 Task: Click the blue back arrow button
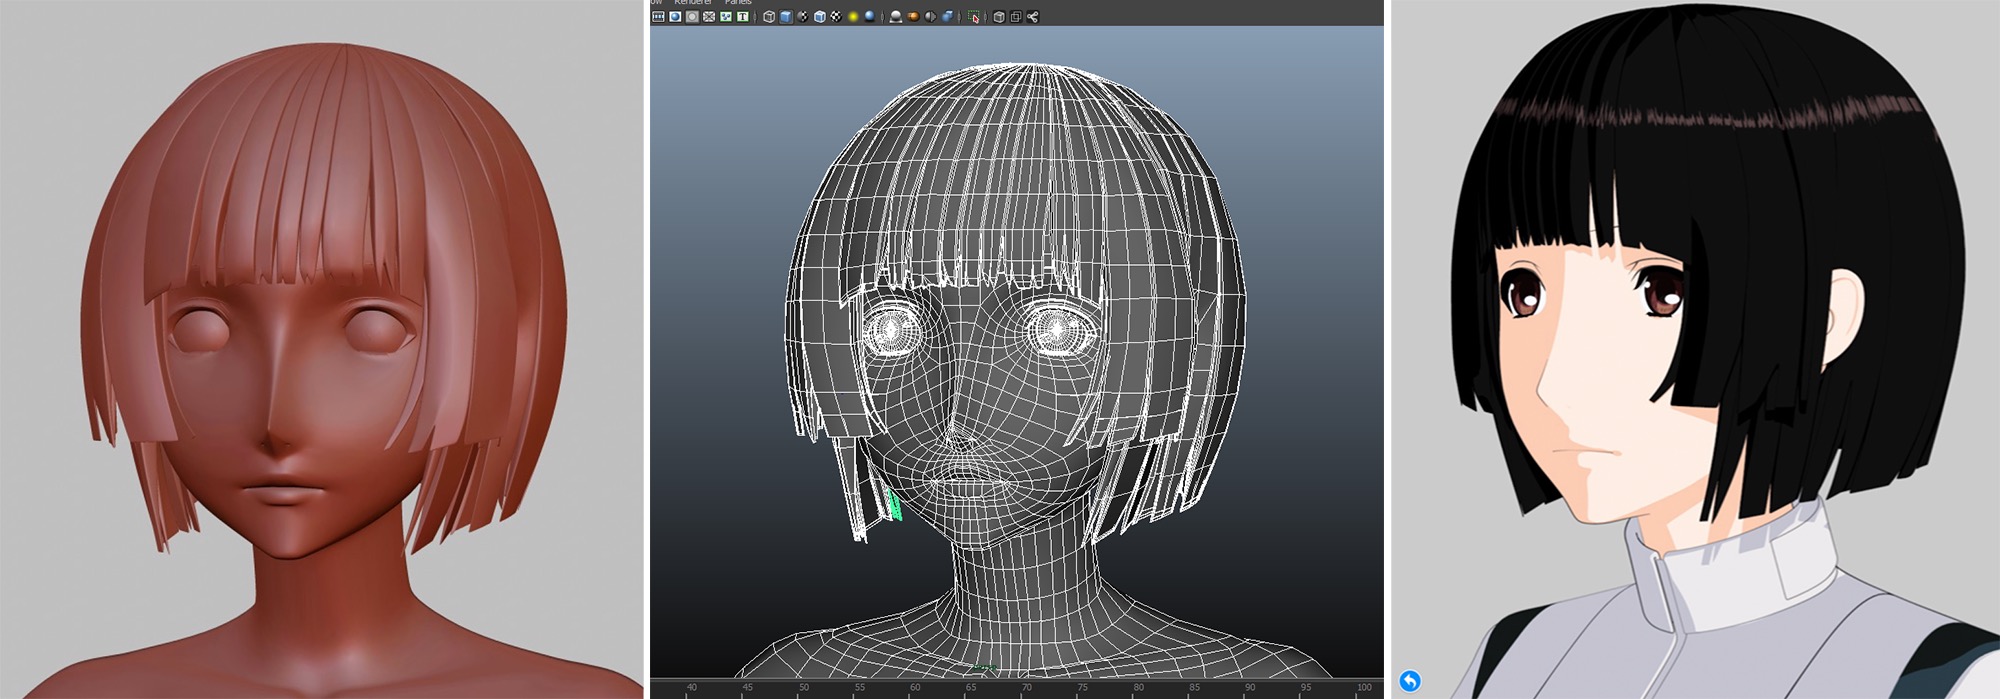pyautogui.click(x=1410, y=681)
